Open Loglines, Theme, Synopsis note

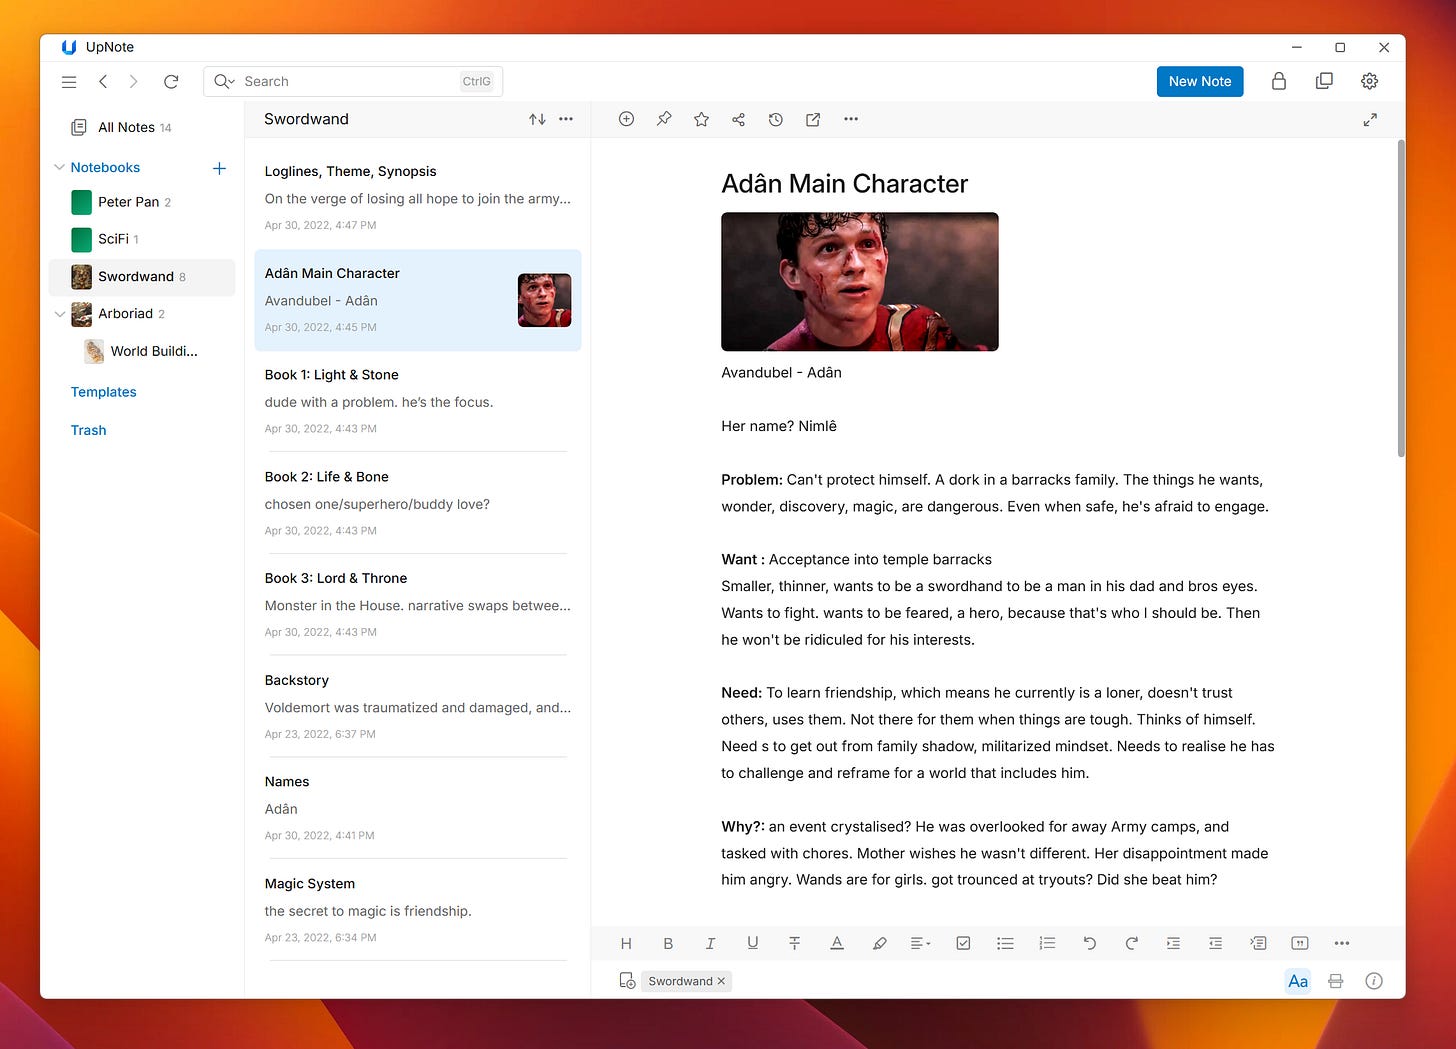(418, 198)
